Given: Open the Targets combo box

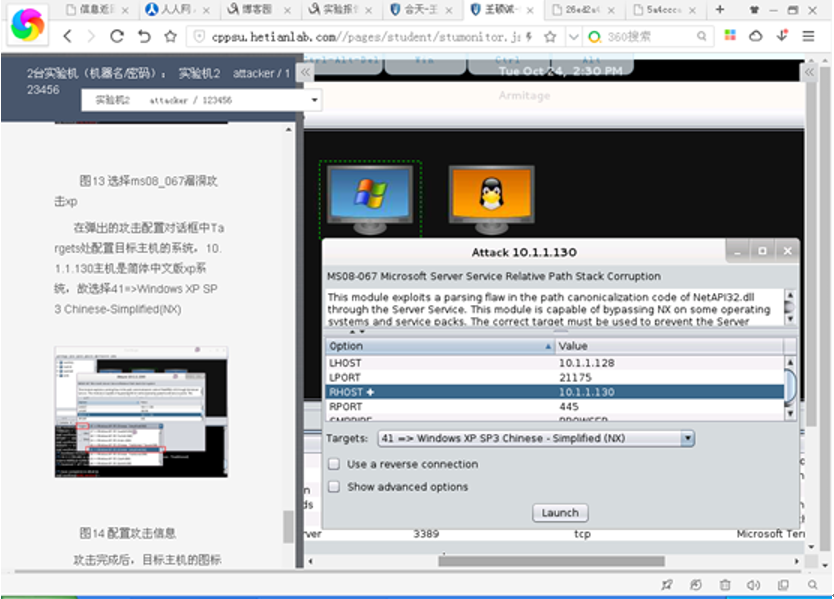Looking at the screenshot, I should (536, 438).
